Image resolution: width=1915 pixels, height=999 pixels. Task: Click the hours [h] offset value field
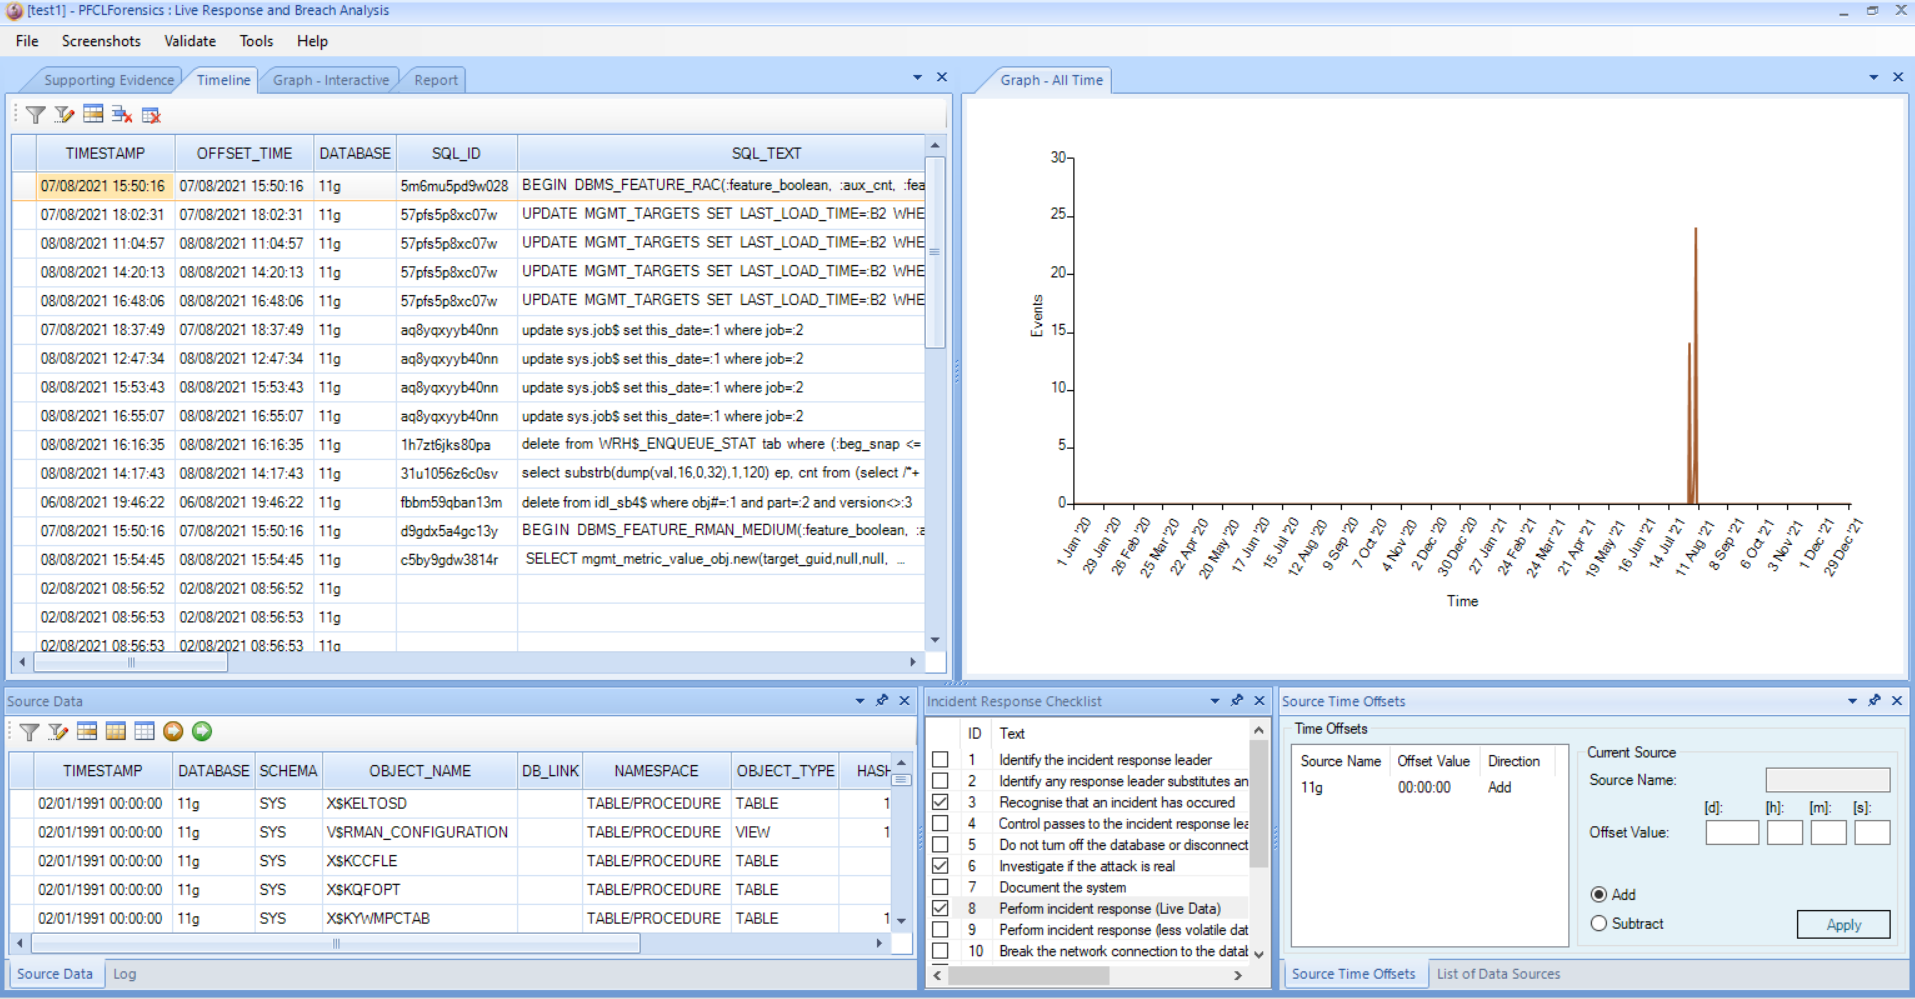click(1784, 832)
